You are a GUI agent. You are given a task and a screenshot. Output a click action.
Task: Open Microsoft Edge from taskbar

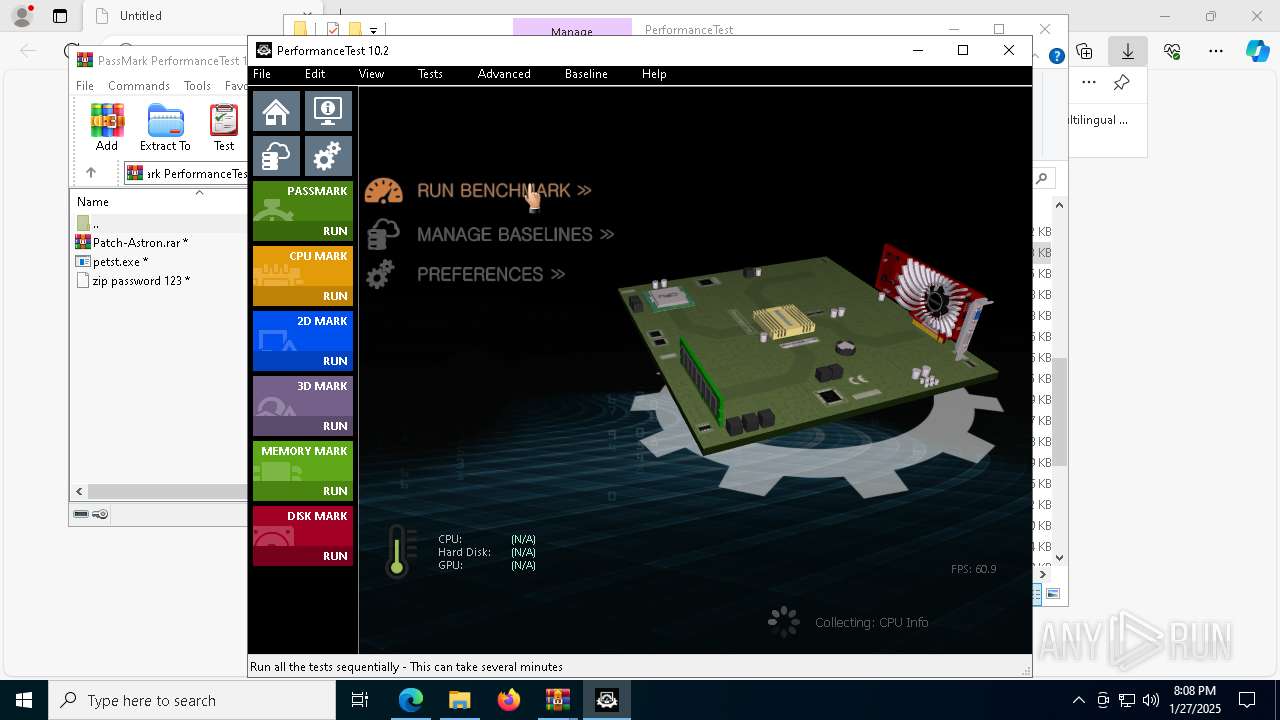tap(411, 700)
